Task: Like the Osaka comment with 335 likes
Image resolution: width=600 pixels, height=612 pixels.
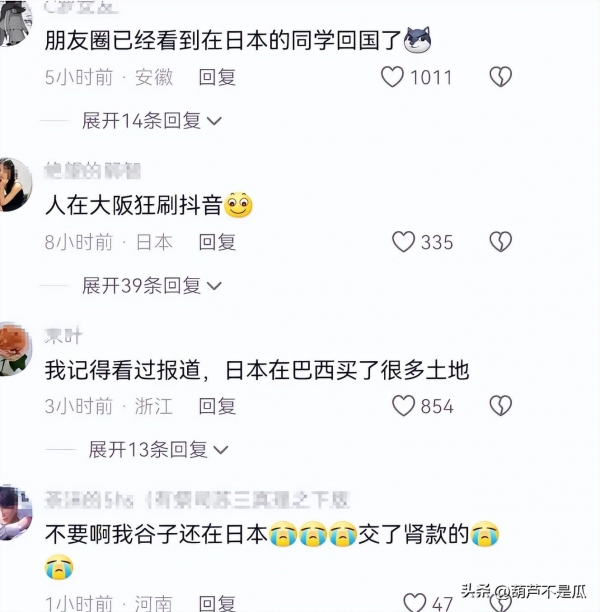Action: (403, 242)
